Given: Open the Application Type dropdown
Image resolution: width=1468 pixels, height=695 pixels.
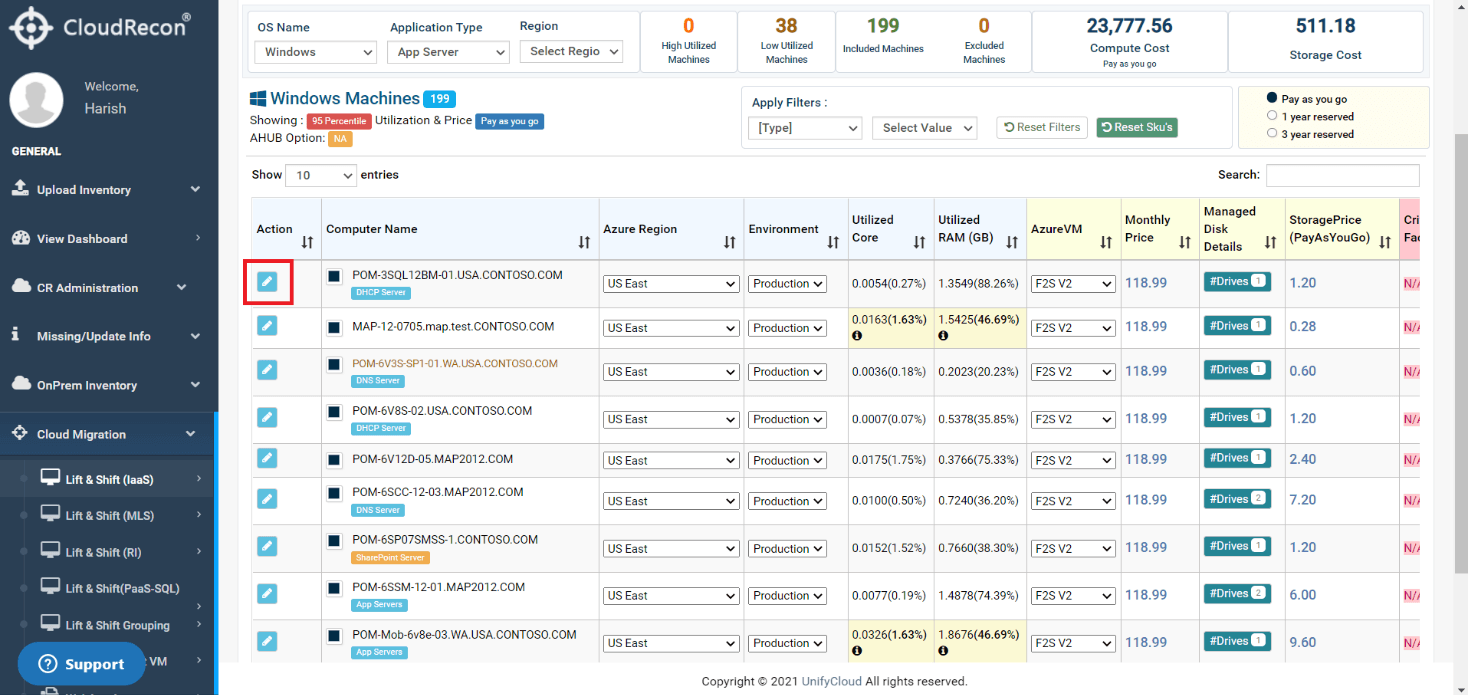Looking at the screenshot, I should 448,52.
